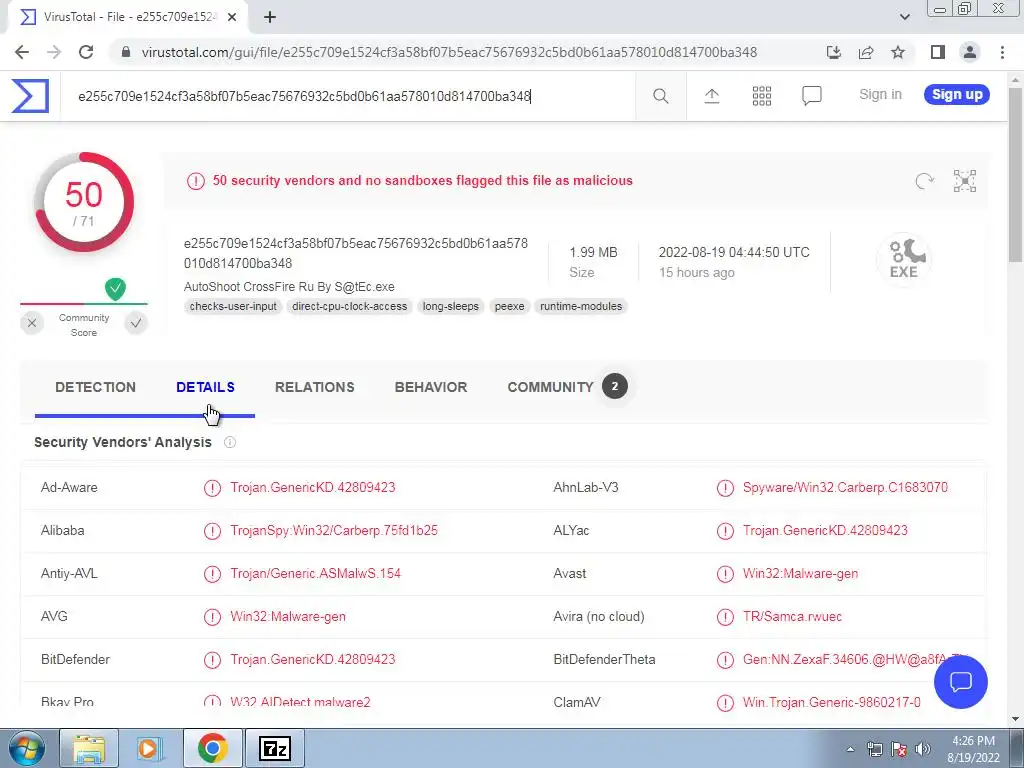Open the similarity graph icon
The height and width of the screenshot is (768, 1024).
point(965,181)
